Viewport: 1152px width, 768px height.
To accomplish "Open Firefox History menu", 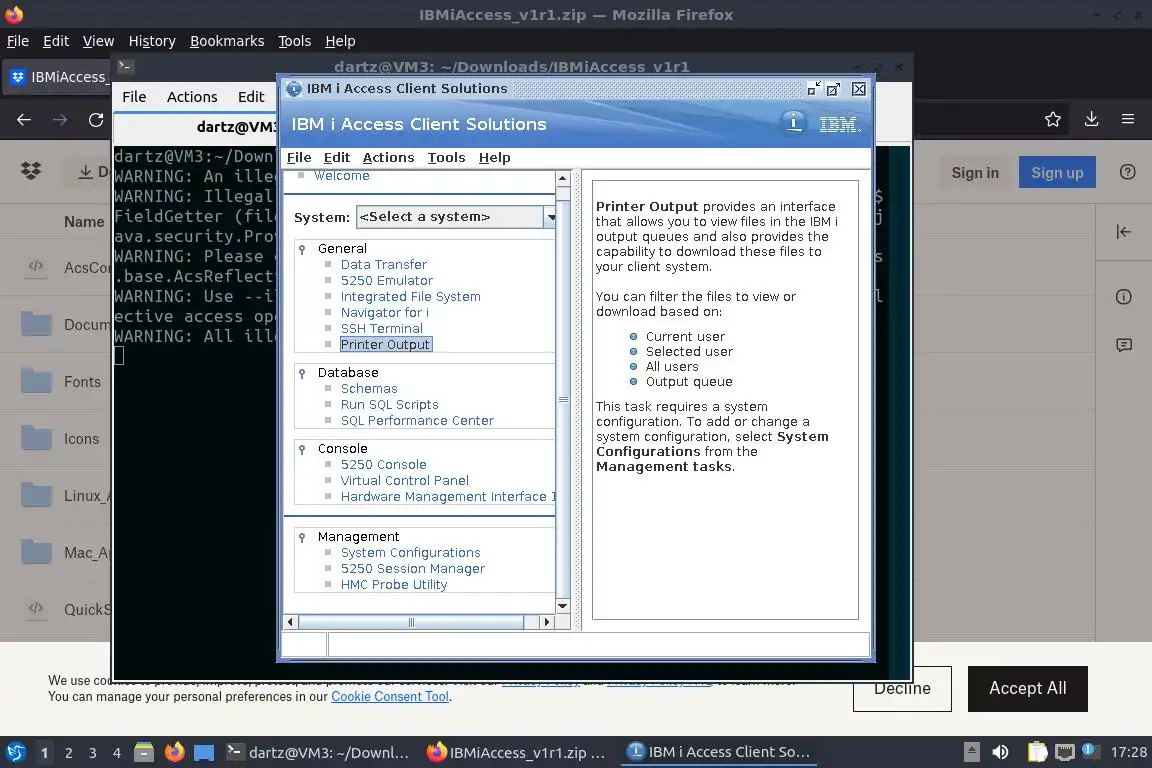I will coord(152,41).
